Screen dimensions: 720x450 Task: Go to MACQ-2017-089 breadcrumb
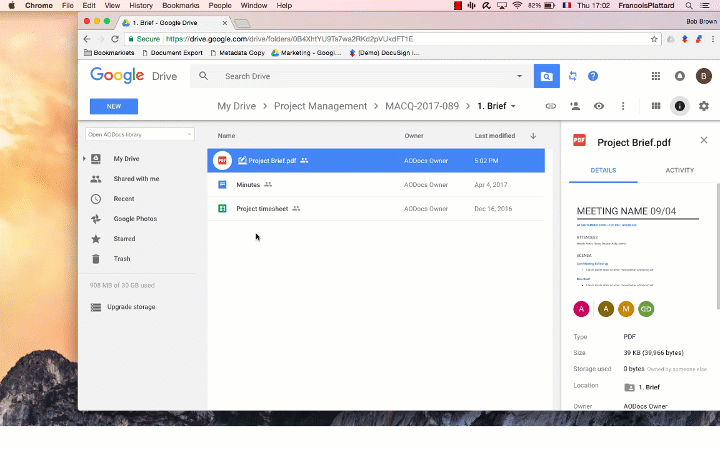[x=422, y=106]
